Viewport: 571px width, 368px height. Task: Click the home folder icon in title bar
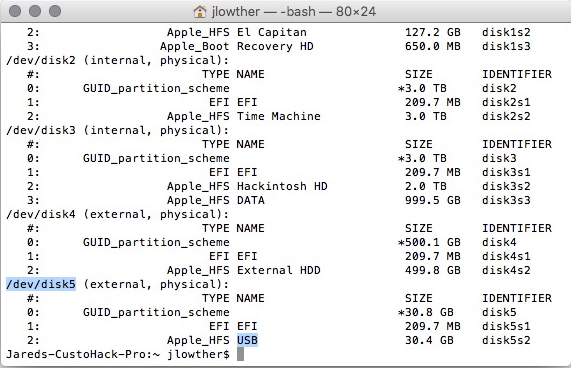200,12
